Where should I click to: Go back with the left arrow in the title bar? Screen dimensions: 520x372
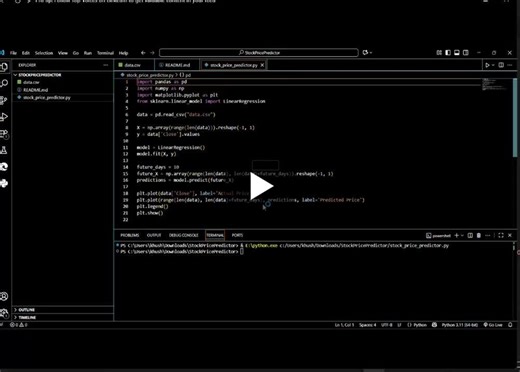[x=143, y=53]
